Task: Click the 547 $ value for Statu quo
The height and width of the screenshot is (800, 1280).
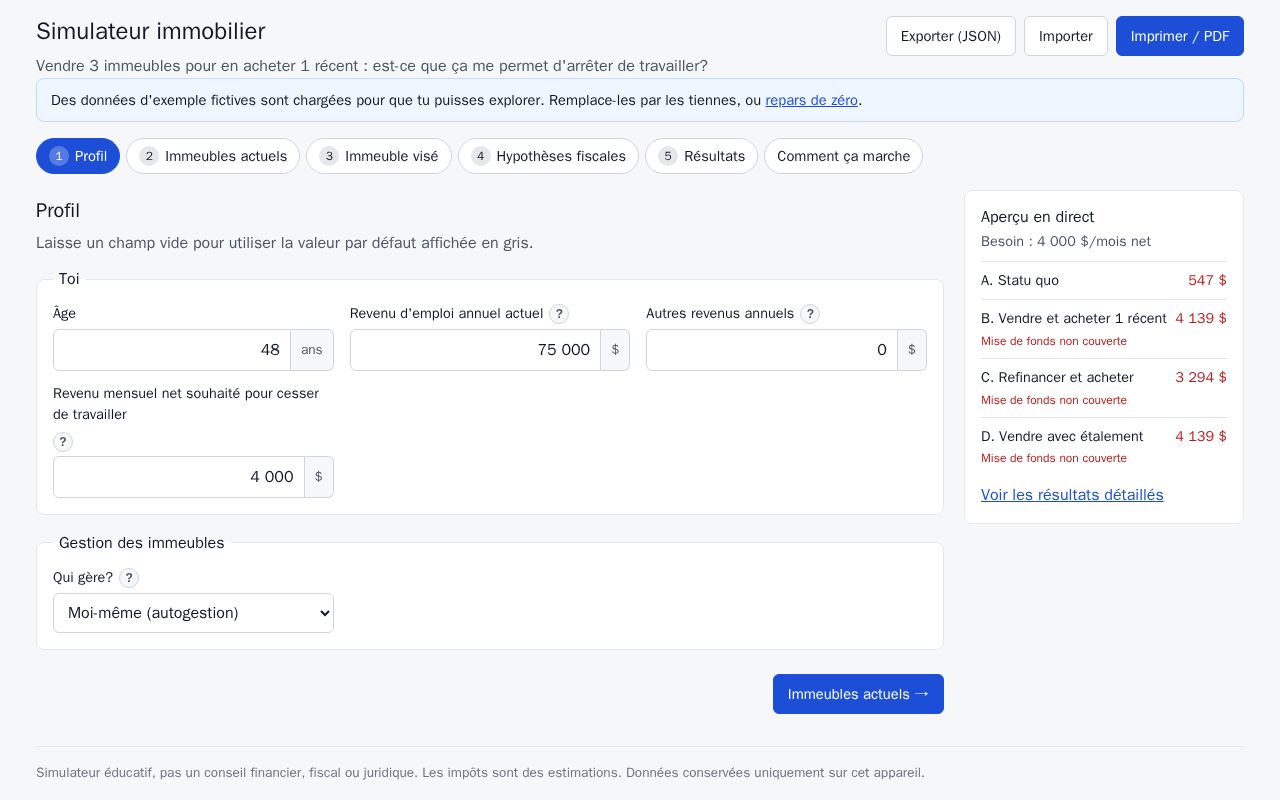Action: [1207, 281]
